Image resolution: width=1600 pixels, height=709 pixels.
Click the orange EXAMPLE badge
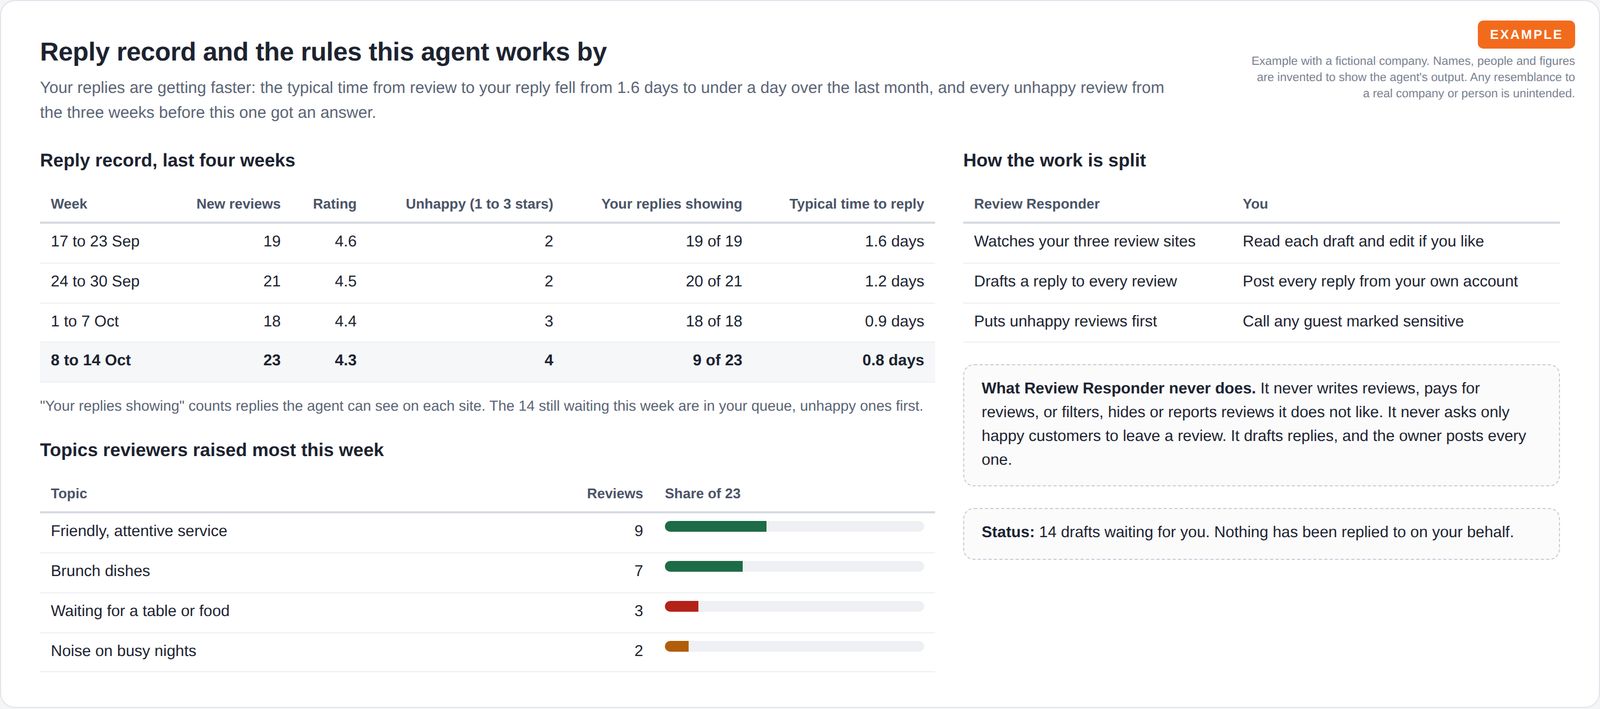coord(1526,34)
